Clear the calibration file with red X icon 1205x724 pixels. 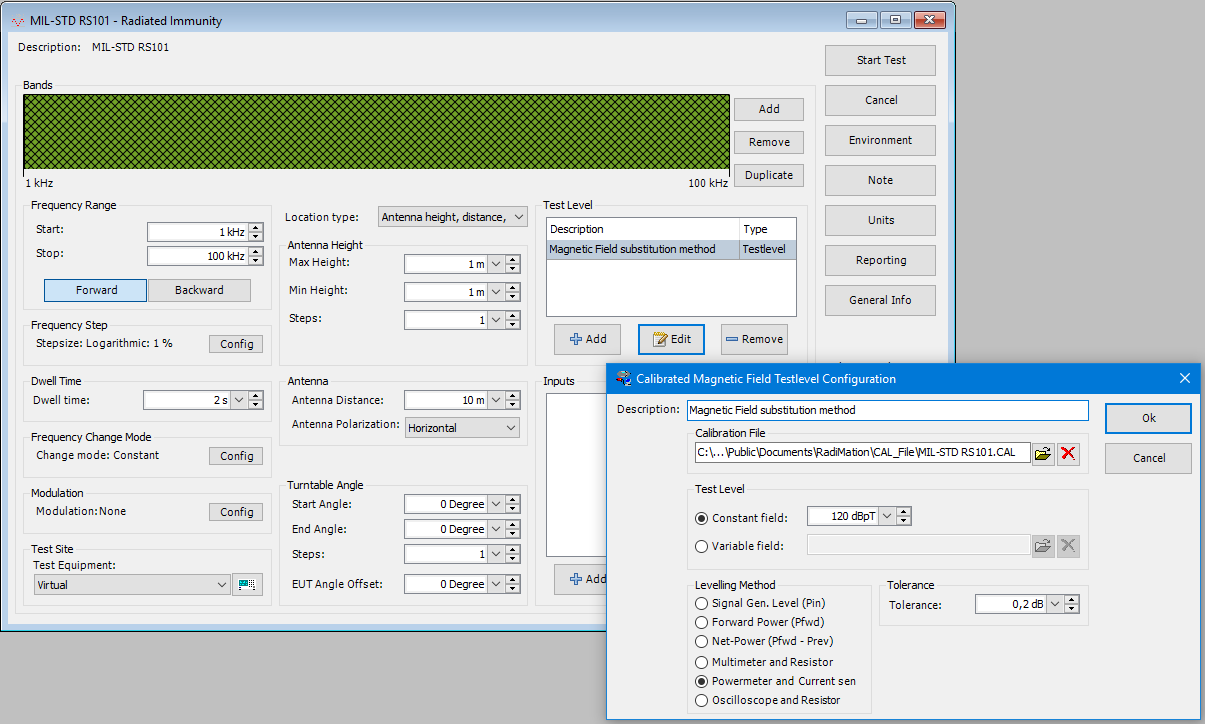pos(1068,452)
